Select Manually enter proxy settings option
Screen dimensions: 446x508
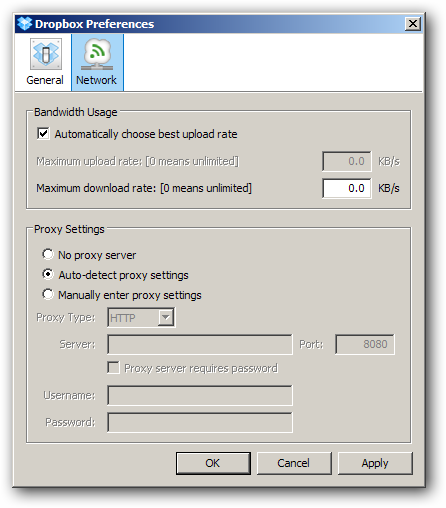[48, 294]
